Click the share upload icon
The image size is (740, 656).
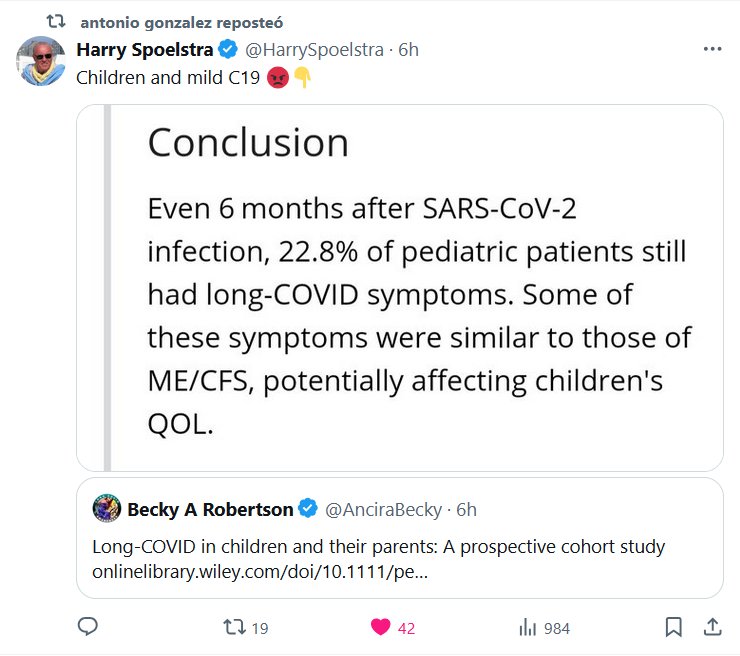click(712, 627)
